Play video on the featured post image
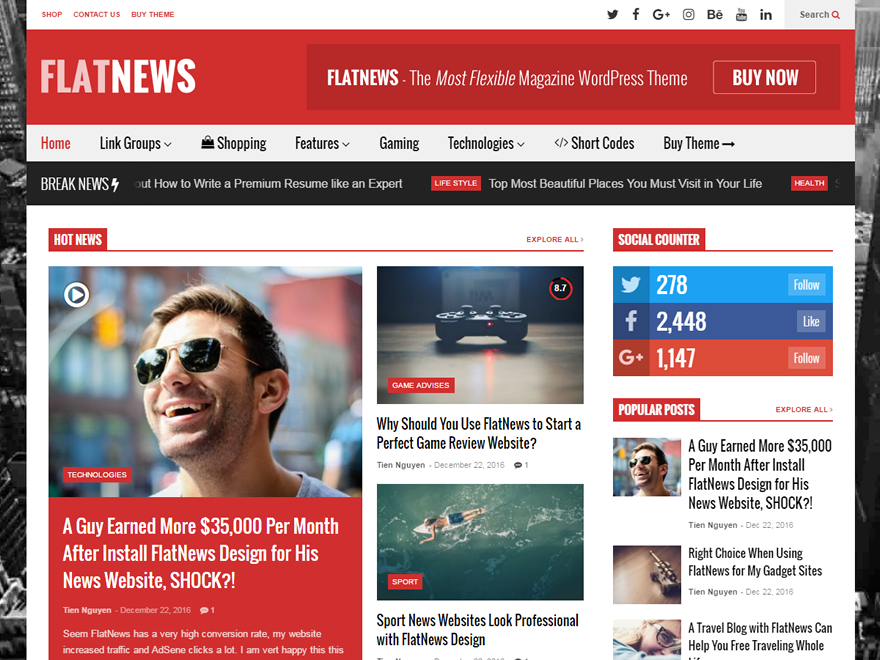Viewport: 880px width, 660px height. [77, 294]
